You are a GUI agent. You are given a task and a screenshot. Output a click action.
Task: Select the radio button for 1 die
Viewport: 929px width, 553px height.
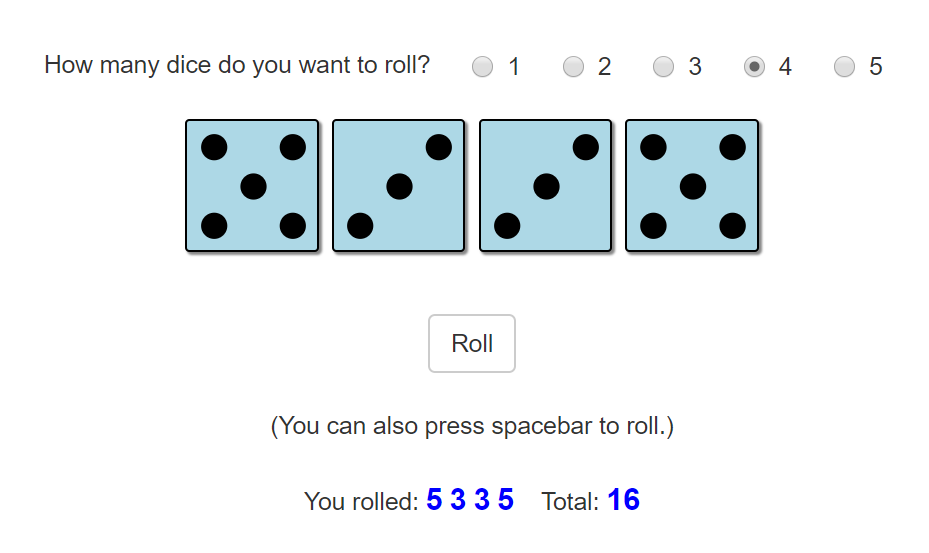[482, 66]
